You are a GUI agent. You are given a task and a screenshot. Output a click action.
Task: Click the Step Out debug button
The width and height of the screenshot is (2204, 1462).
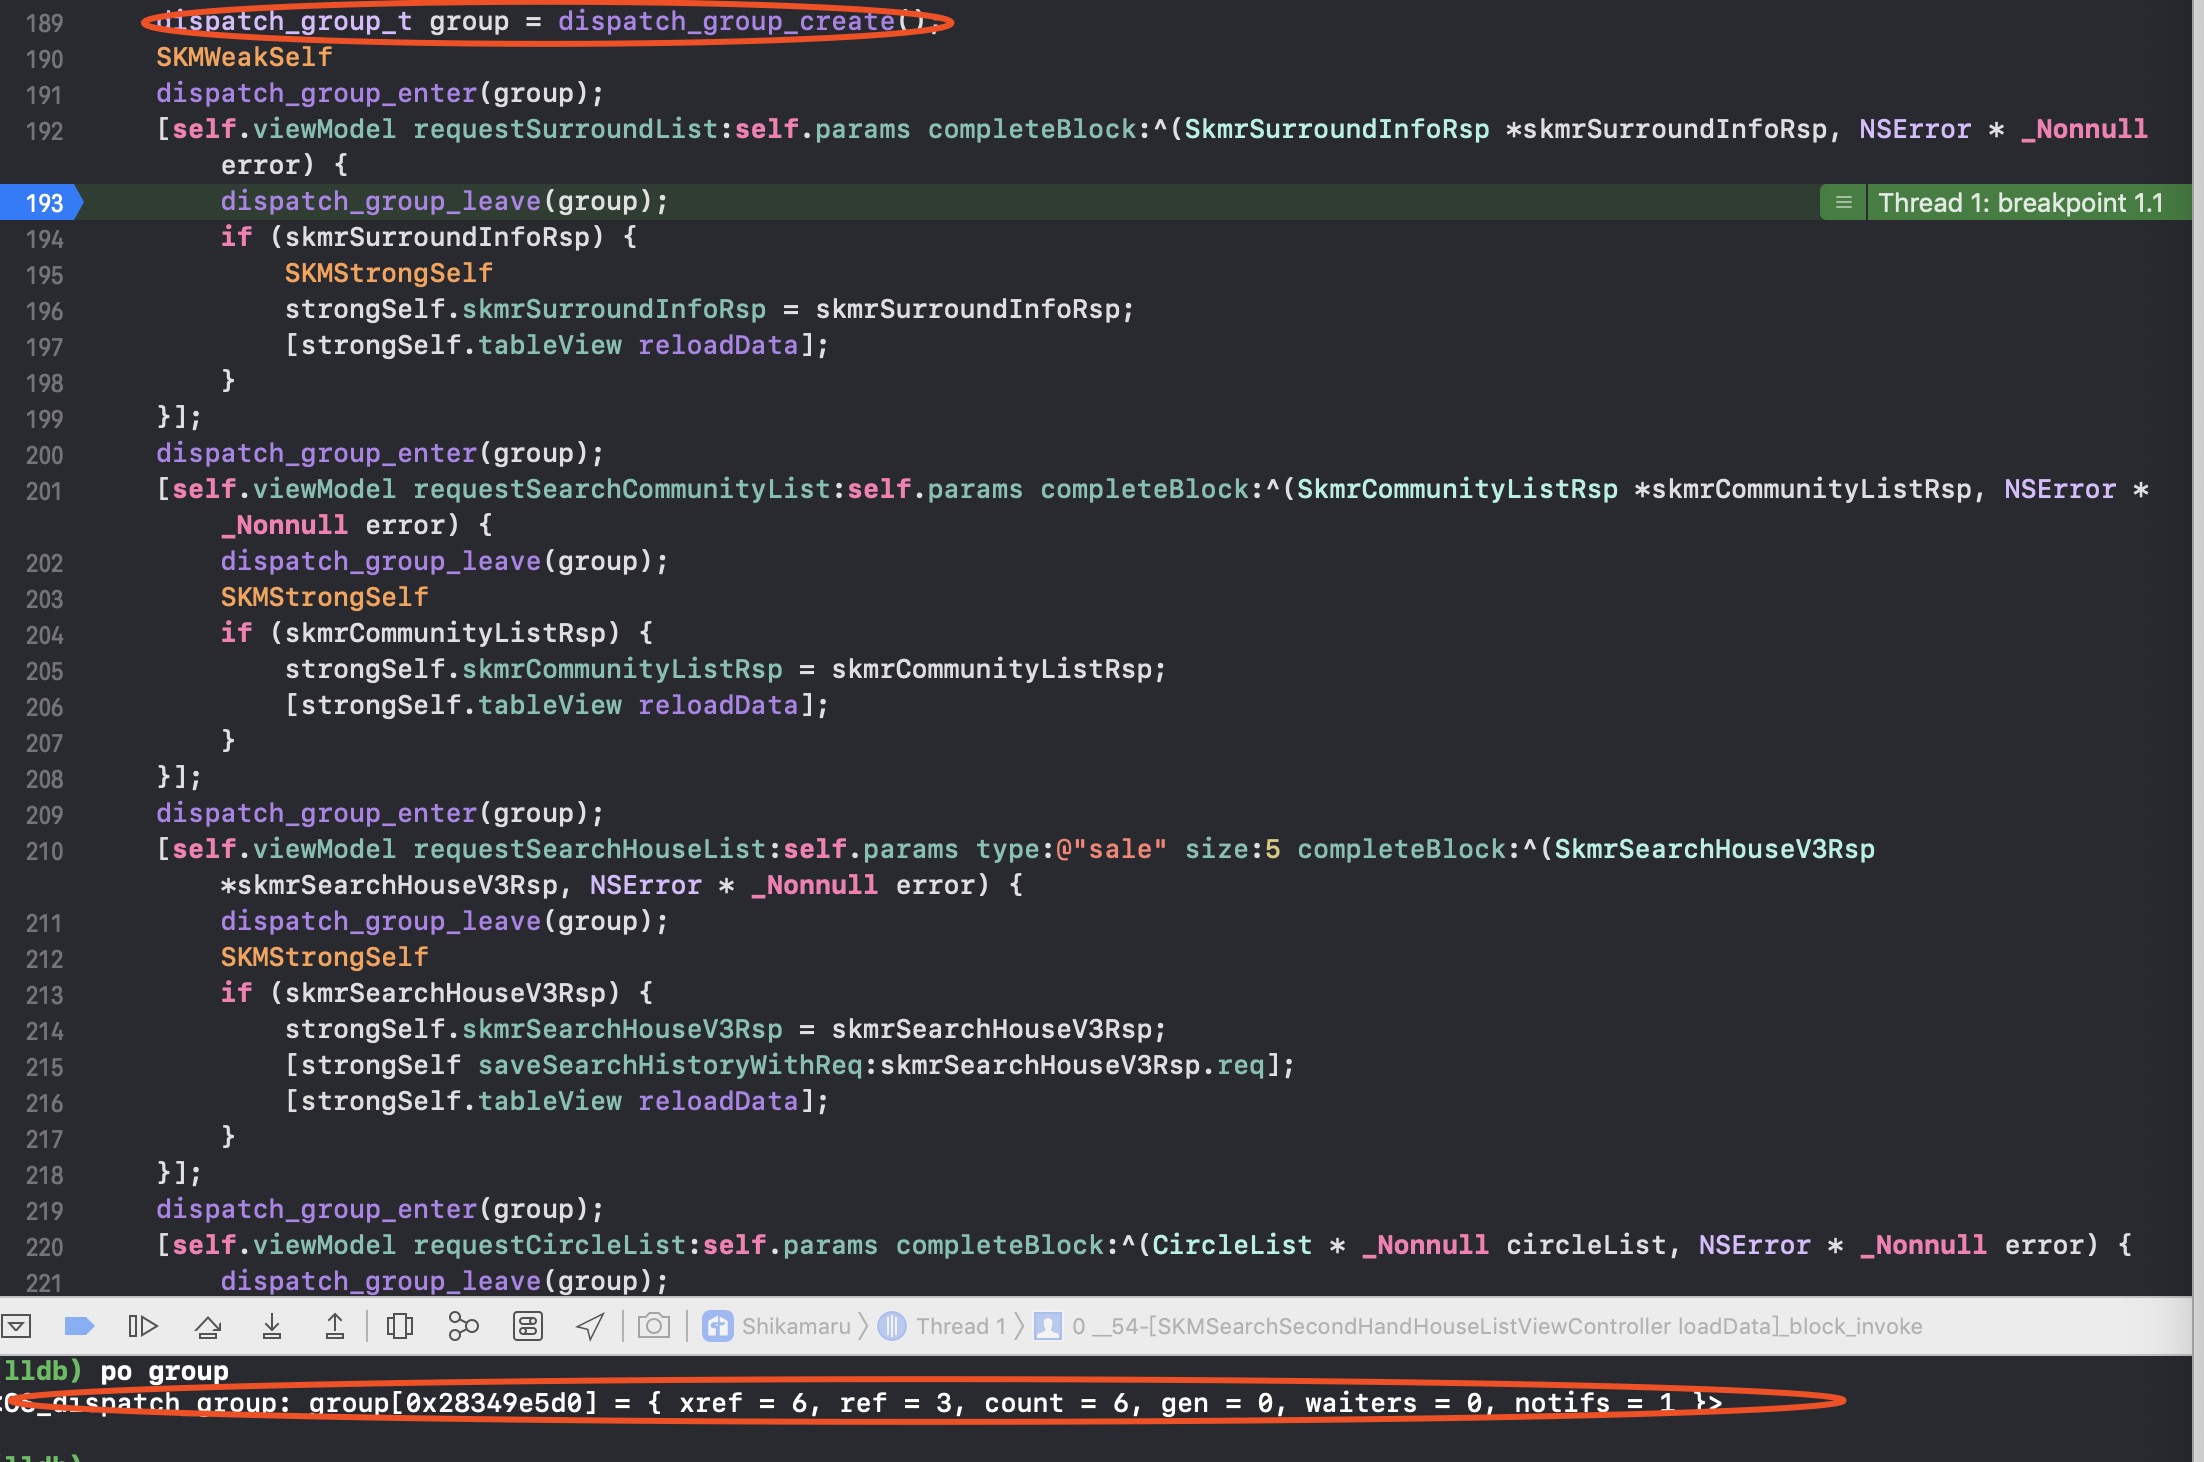coord(335,1327)
